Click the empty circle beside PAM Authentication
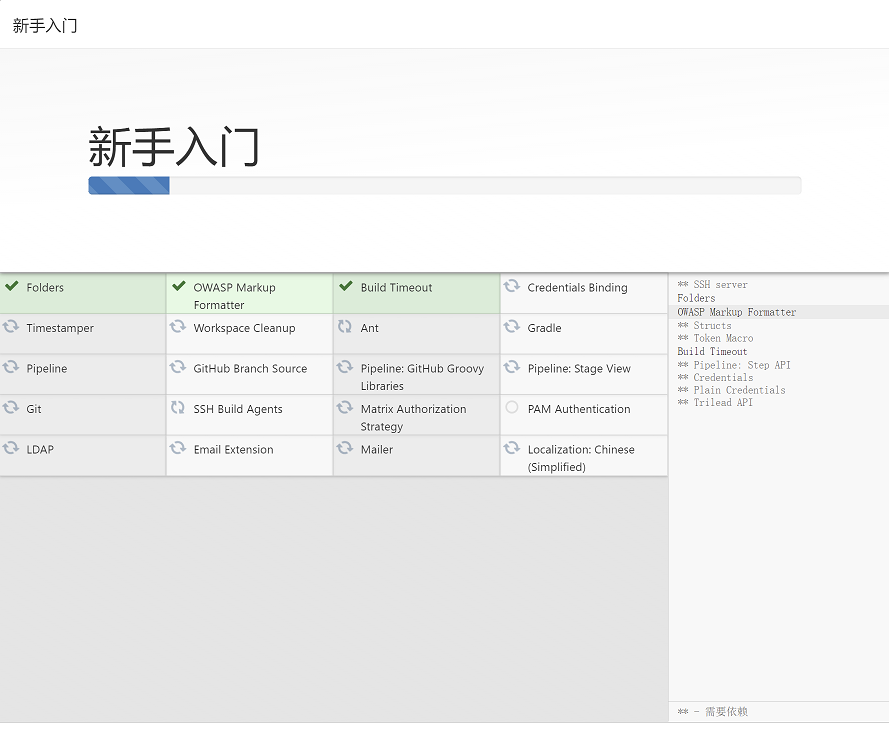The image size is (889, 732). pos(512,408)
